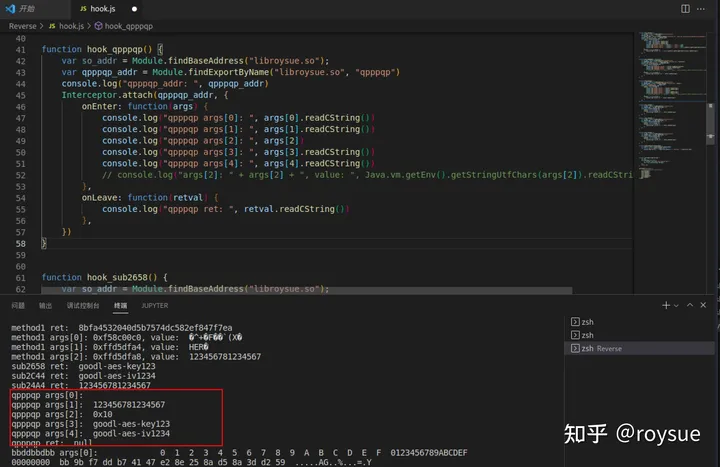Click terminal line 'qpppqp args[4]: goodl-aes-iv1234'
The height and width of the screenshot is (467, 720).
point(90,433)
